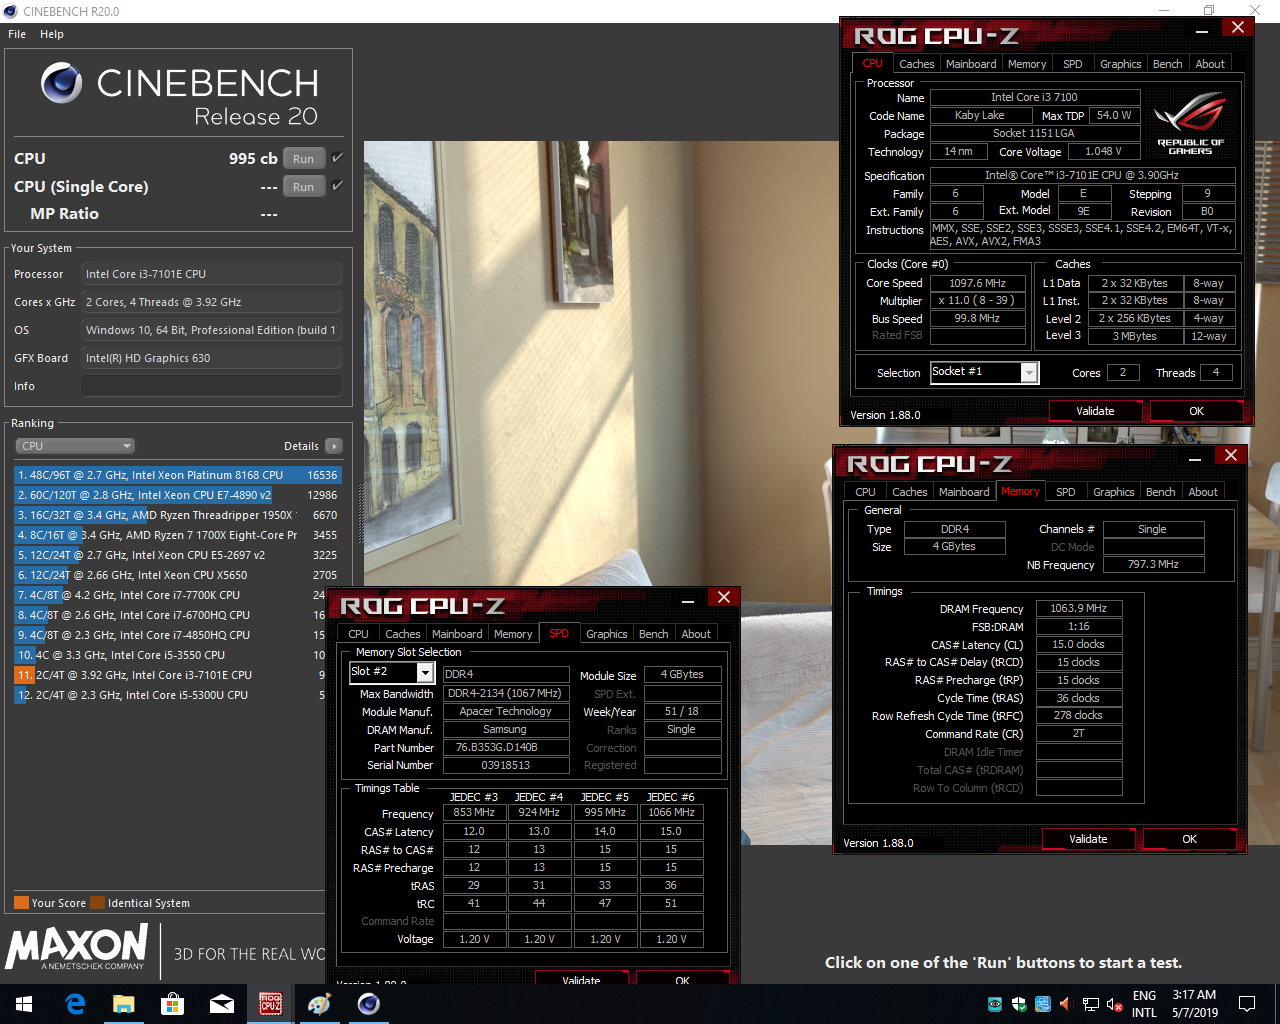1280x1024 pixels.
Task: Open Memory tab in SPD CPU-Z window
Action: click(x=513, y=634)
